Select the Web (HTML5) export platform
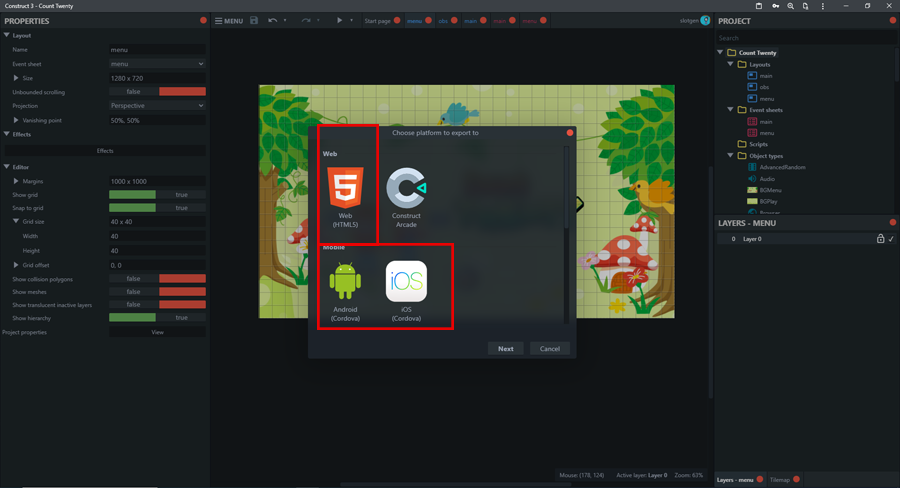This screenshot has height=488, width=900. pyautogui.click(x=345, y=197)
